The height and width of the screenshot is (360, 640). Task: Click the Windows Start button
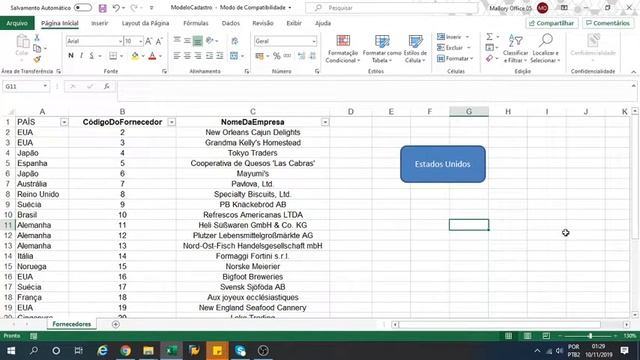[x=11, y=351]
